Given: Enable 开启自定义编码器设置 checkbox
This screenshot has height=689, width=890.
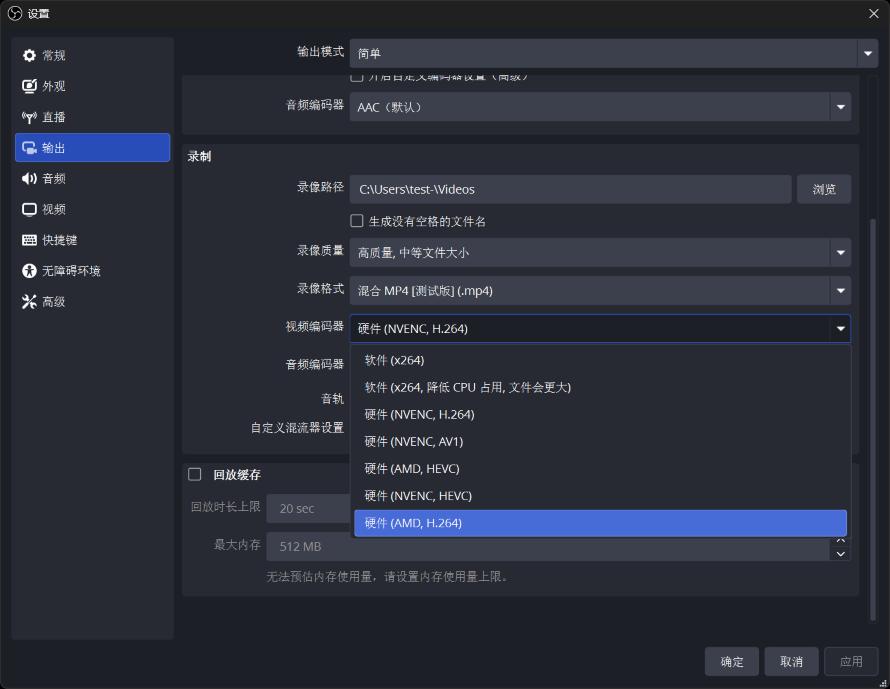Looking at the screenshot, I should [x=356, y=75].
